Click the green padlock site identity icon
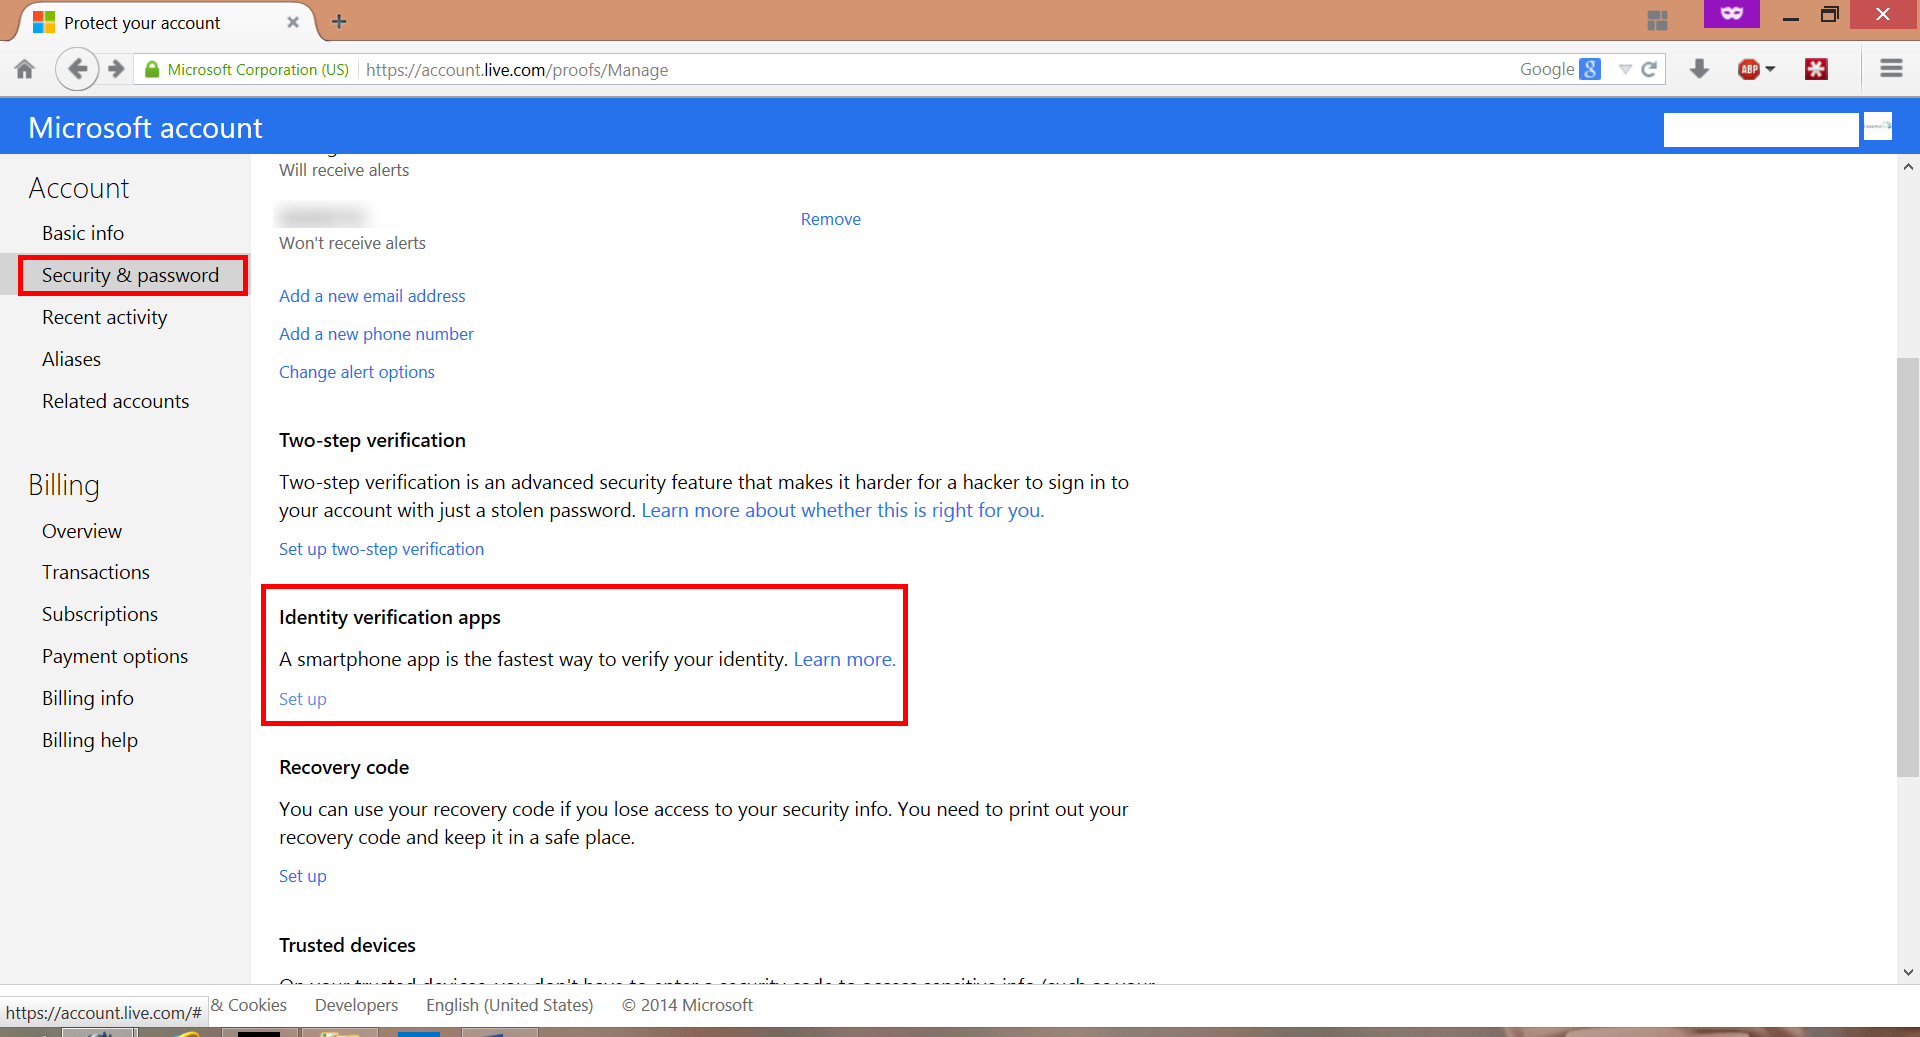The image size is (1920, 1037). point(152,69)
